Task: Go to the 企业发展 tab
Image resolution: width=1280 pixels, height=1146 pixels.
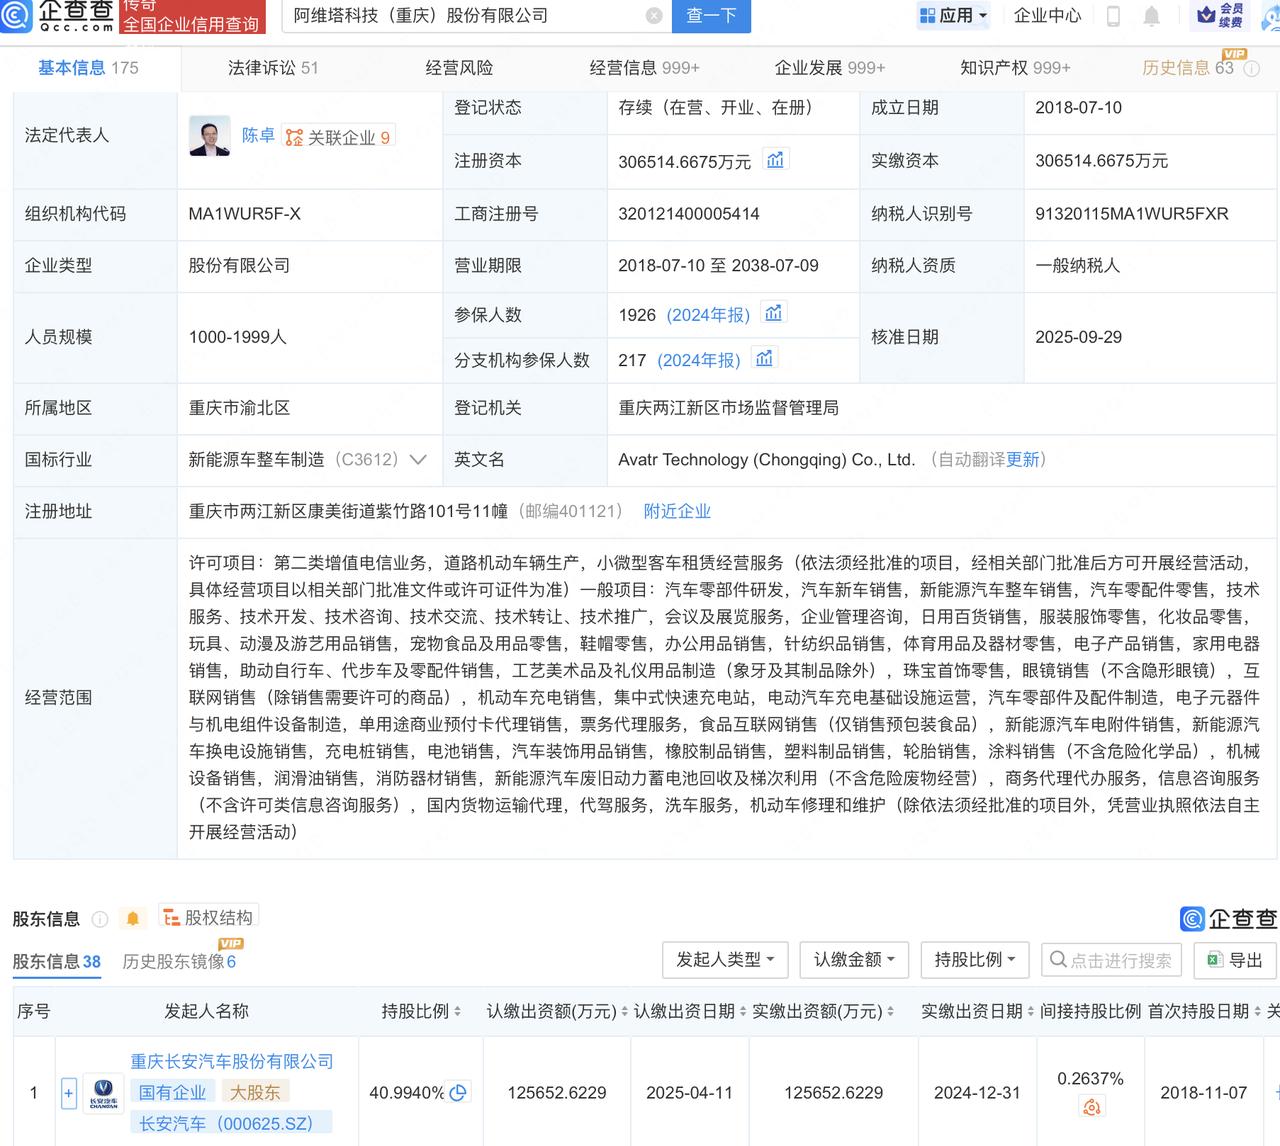Action: point(830,68)
